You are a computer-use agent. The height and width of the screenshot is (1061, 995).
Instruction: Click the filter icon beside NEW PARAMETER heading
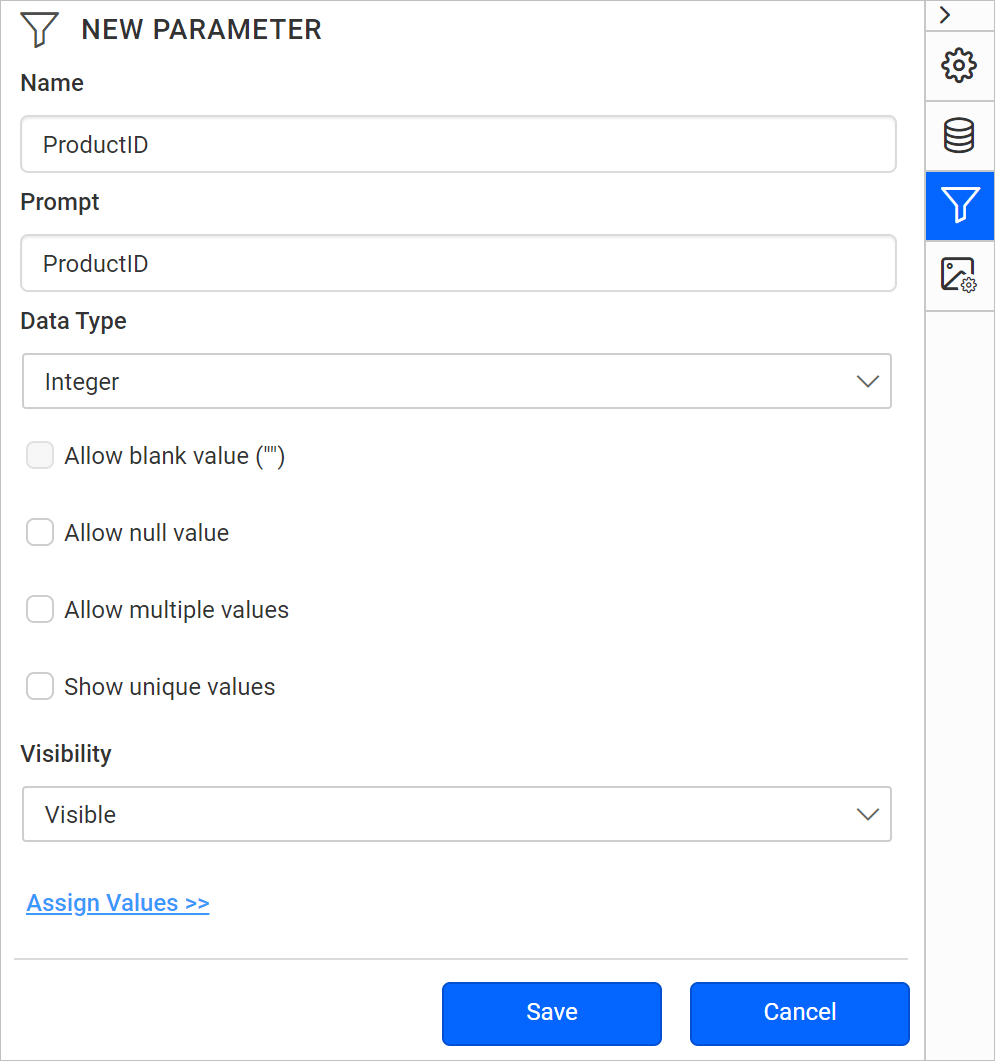(x=38, y=29)
